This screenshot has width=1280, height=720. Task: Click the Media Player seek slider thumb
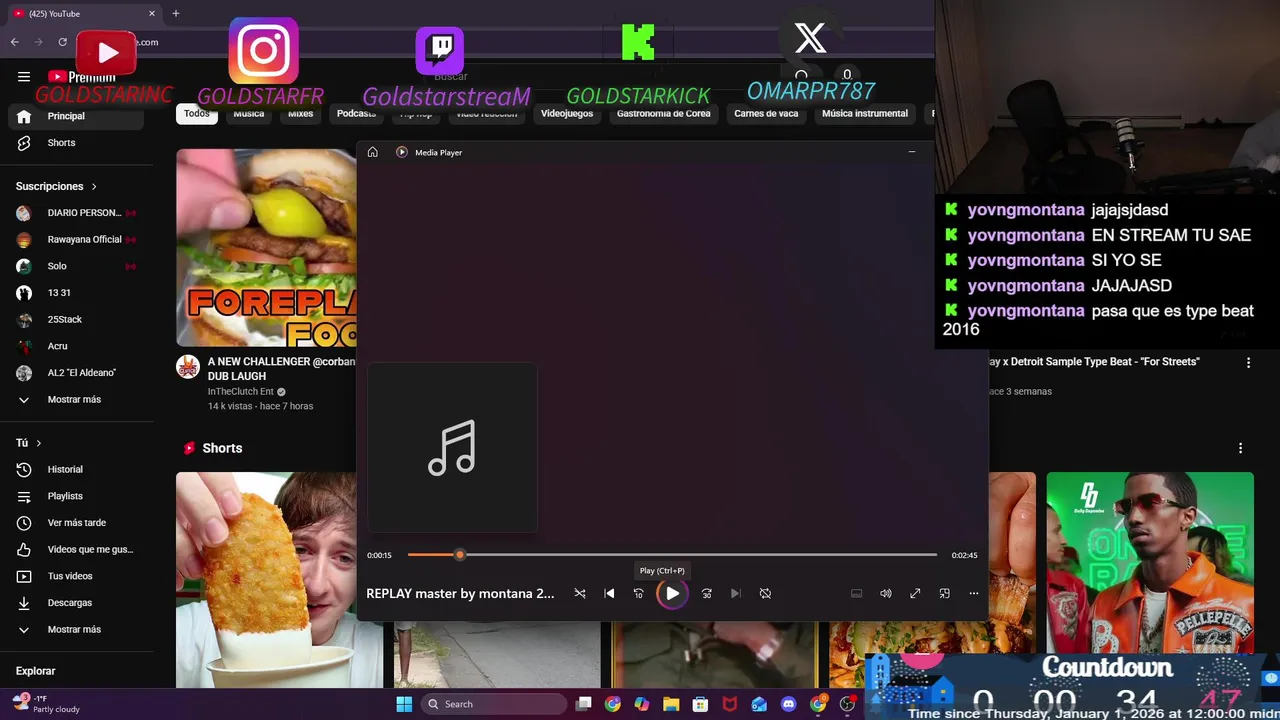[x=459, y=554]
